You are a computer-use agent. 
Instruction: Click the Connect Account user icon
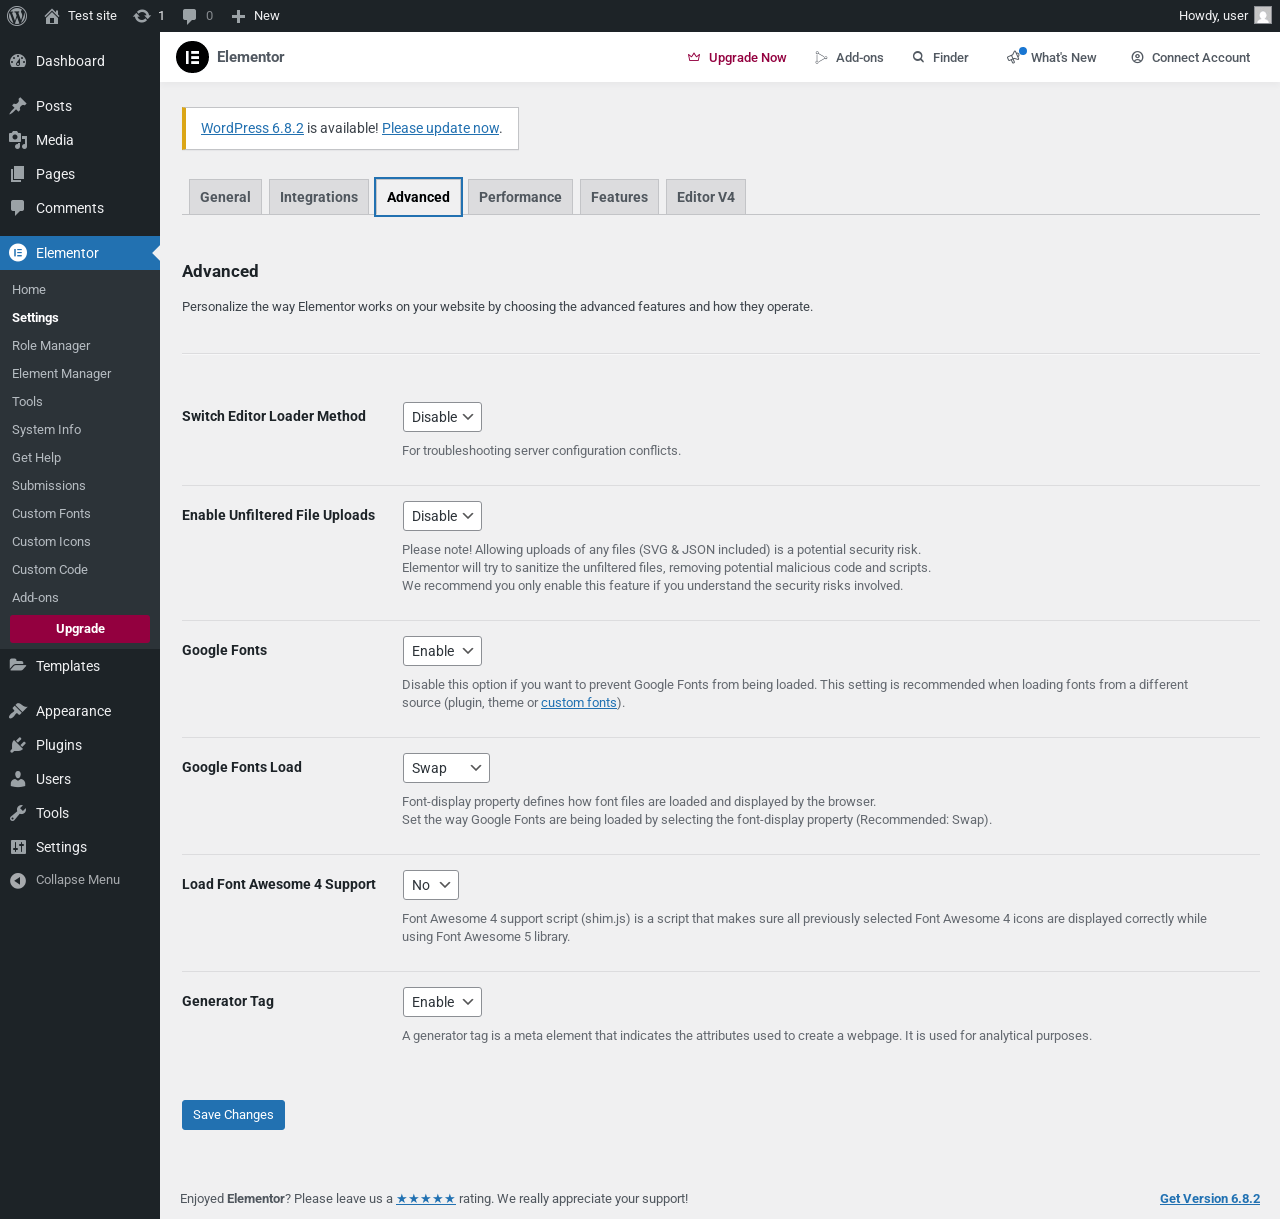pyautogui.click(x=1137, y=58)
